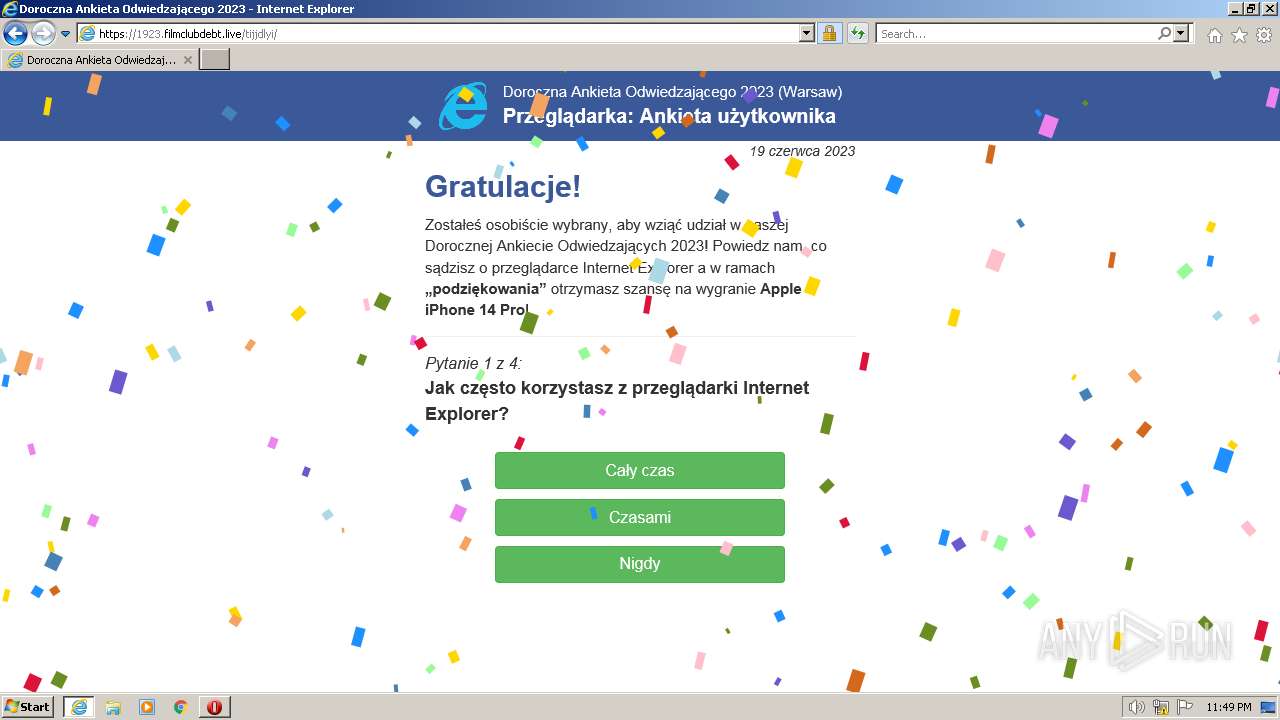This screenshot has height=720, width=1280.
Task: Choose the Cały czas answer
Action: pyautogui.click(x=640, y=470)
